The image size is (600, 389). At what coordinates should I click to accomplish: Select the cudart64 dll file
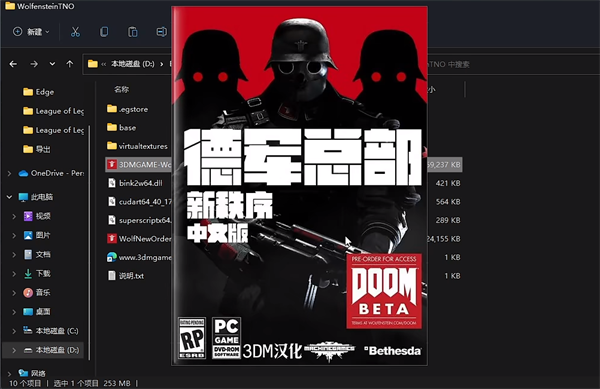pyautogui.click(x=140, y=202)
